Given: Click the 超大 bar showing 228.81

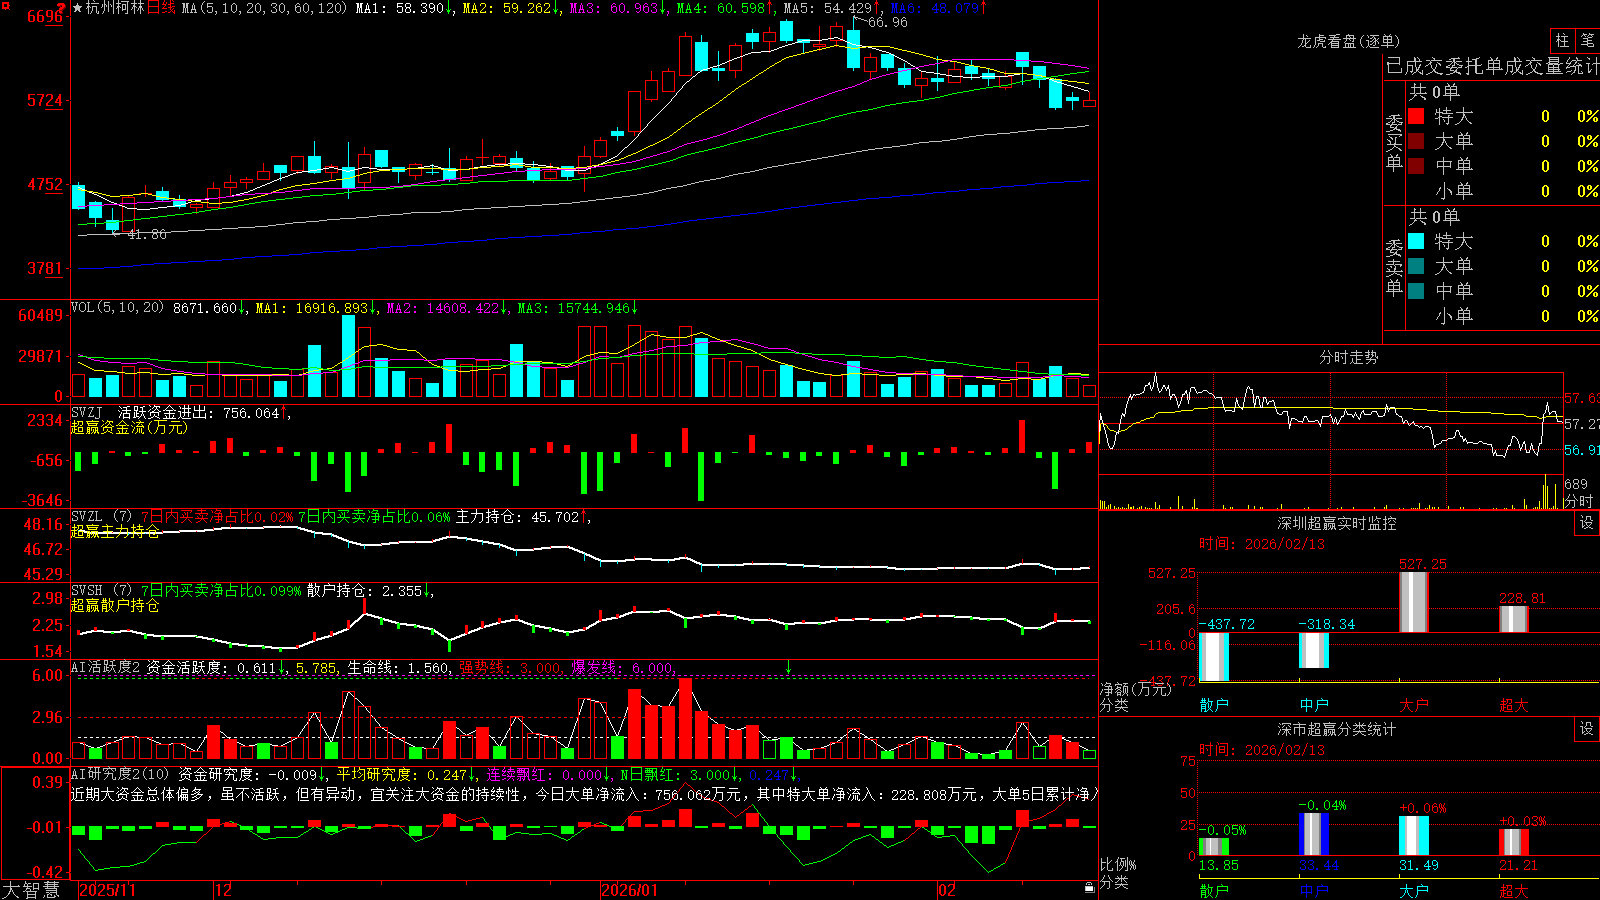Looking at the screenshot, I should click(x=1514, y=619).
